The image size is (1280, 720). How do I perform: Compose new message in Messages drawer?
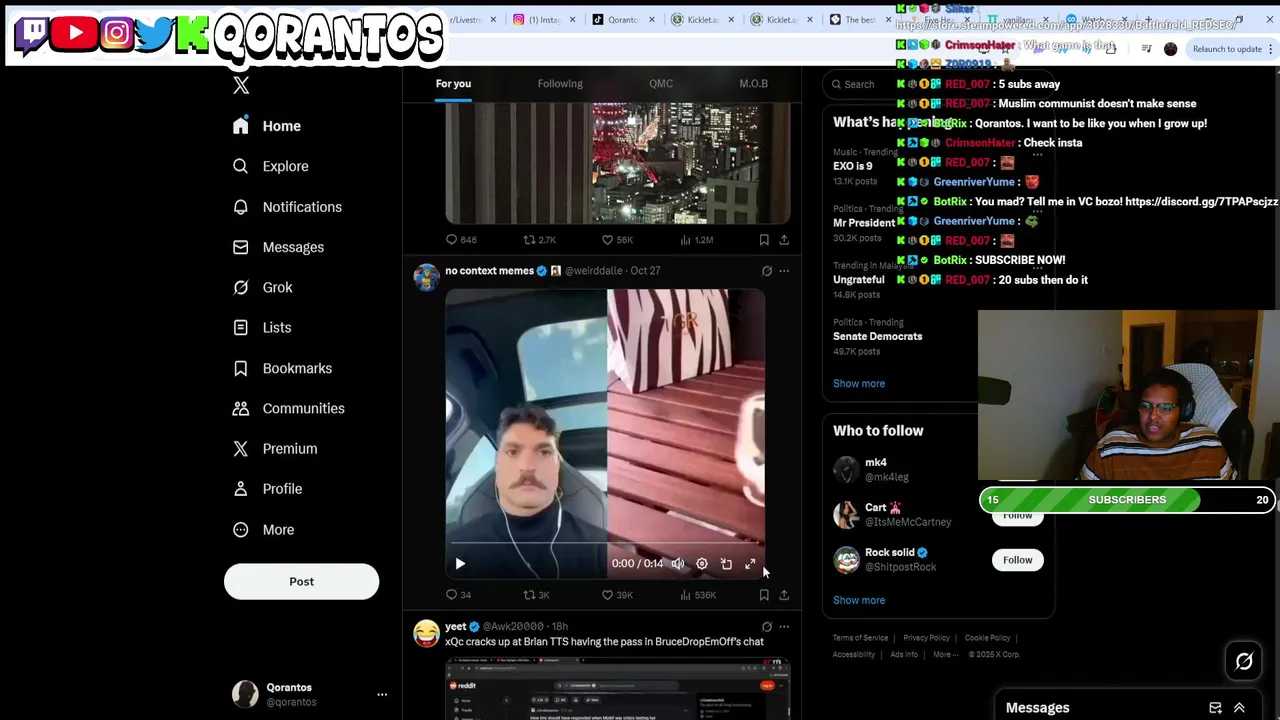tap(1215, 708)
